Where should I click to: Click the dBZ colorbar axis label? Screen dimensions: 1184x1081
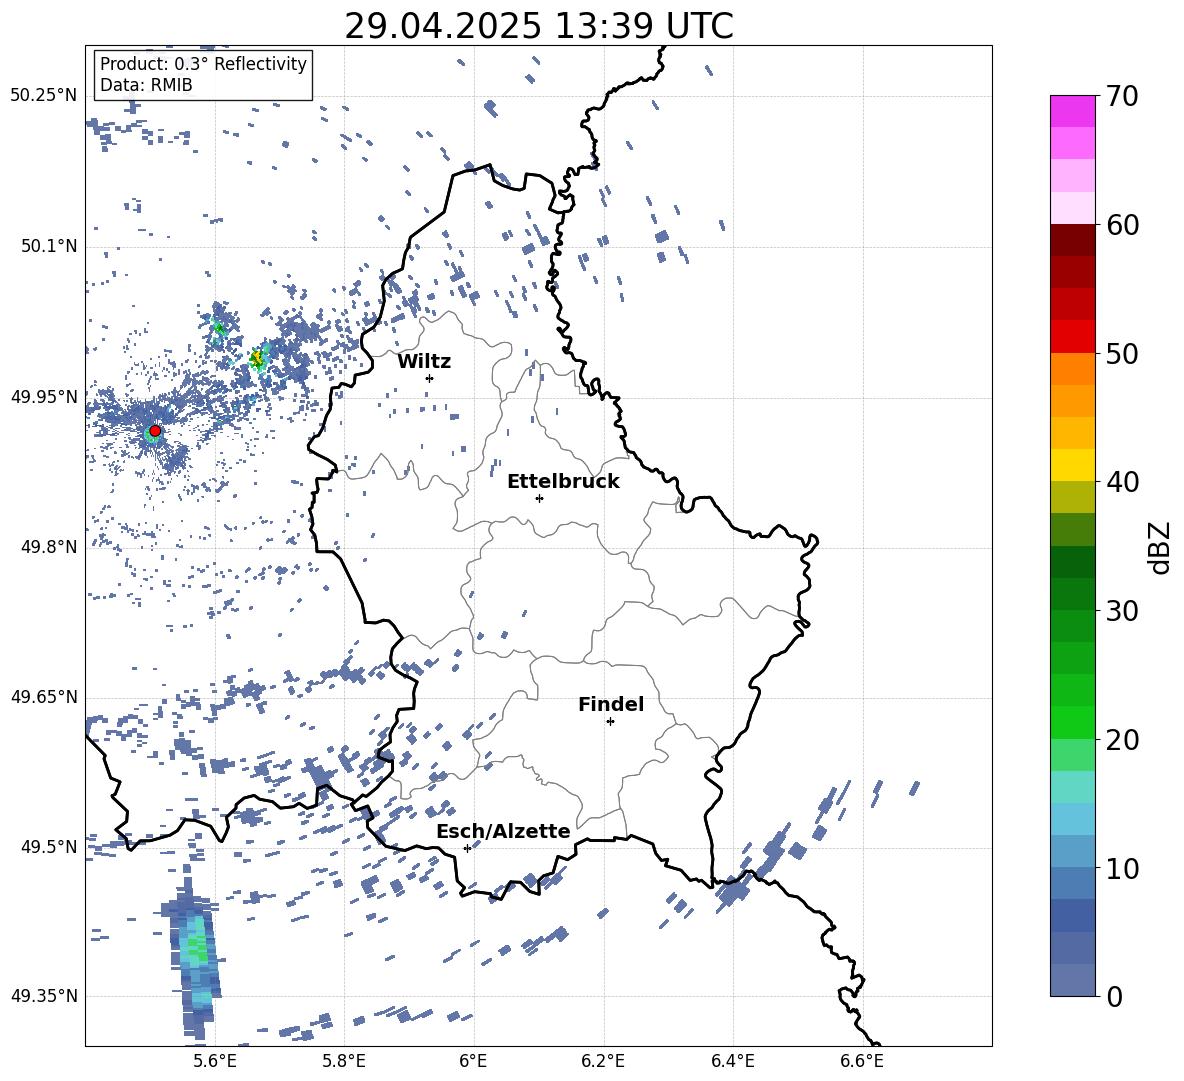[1161, 547]
